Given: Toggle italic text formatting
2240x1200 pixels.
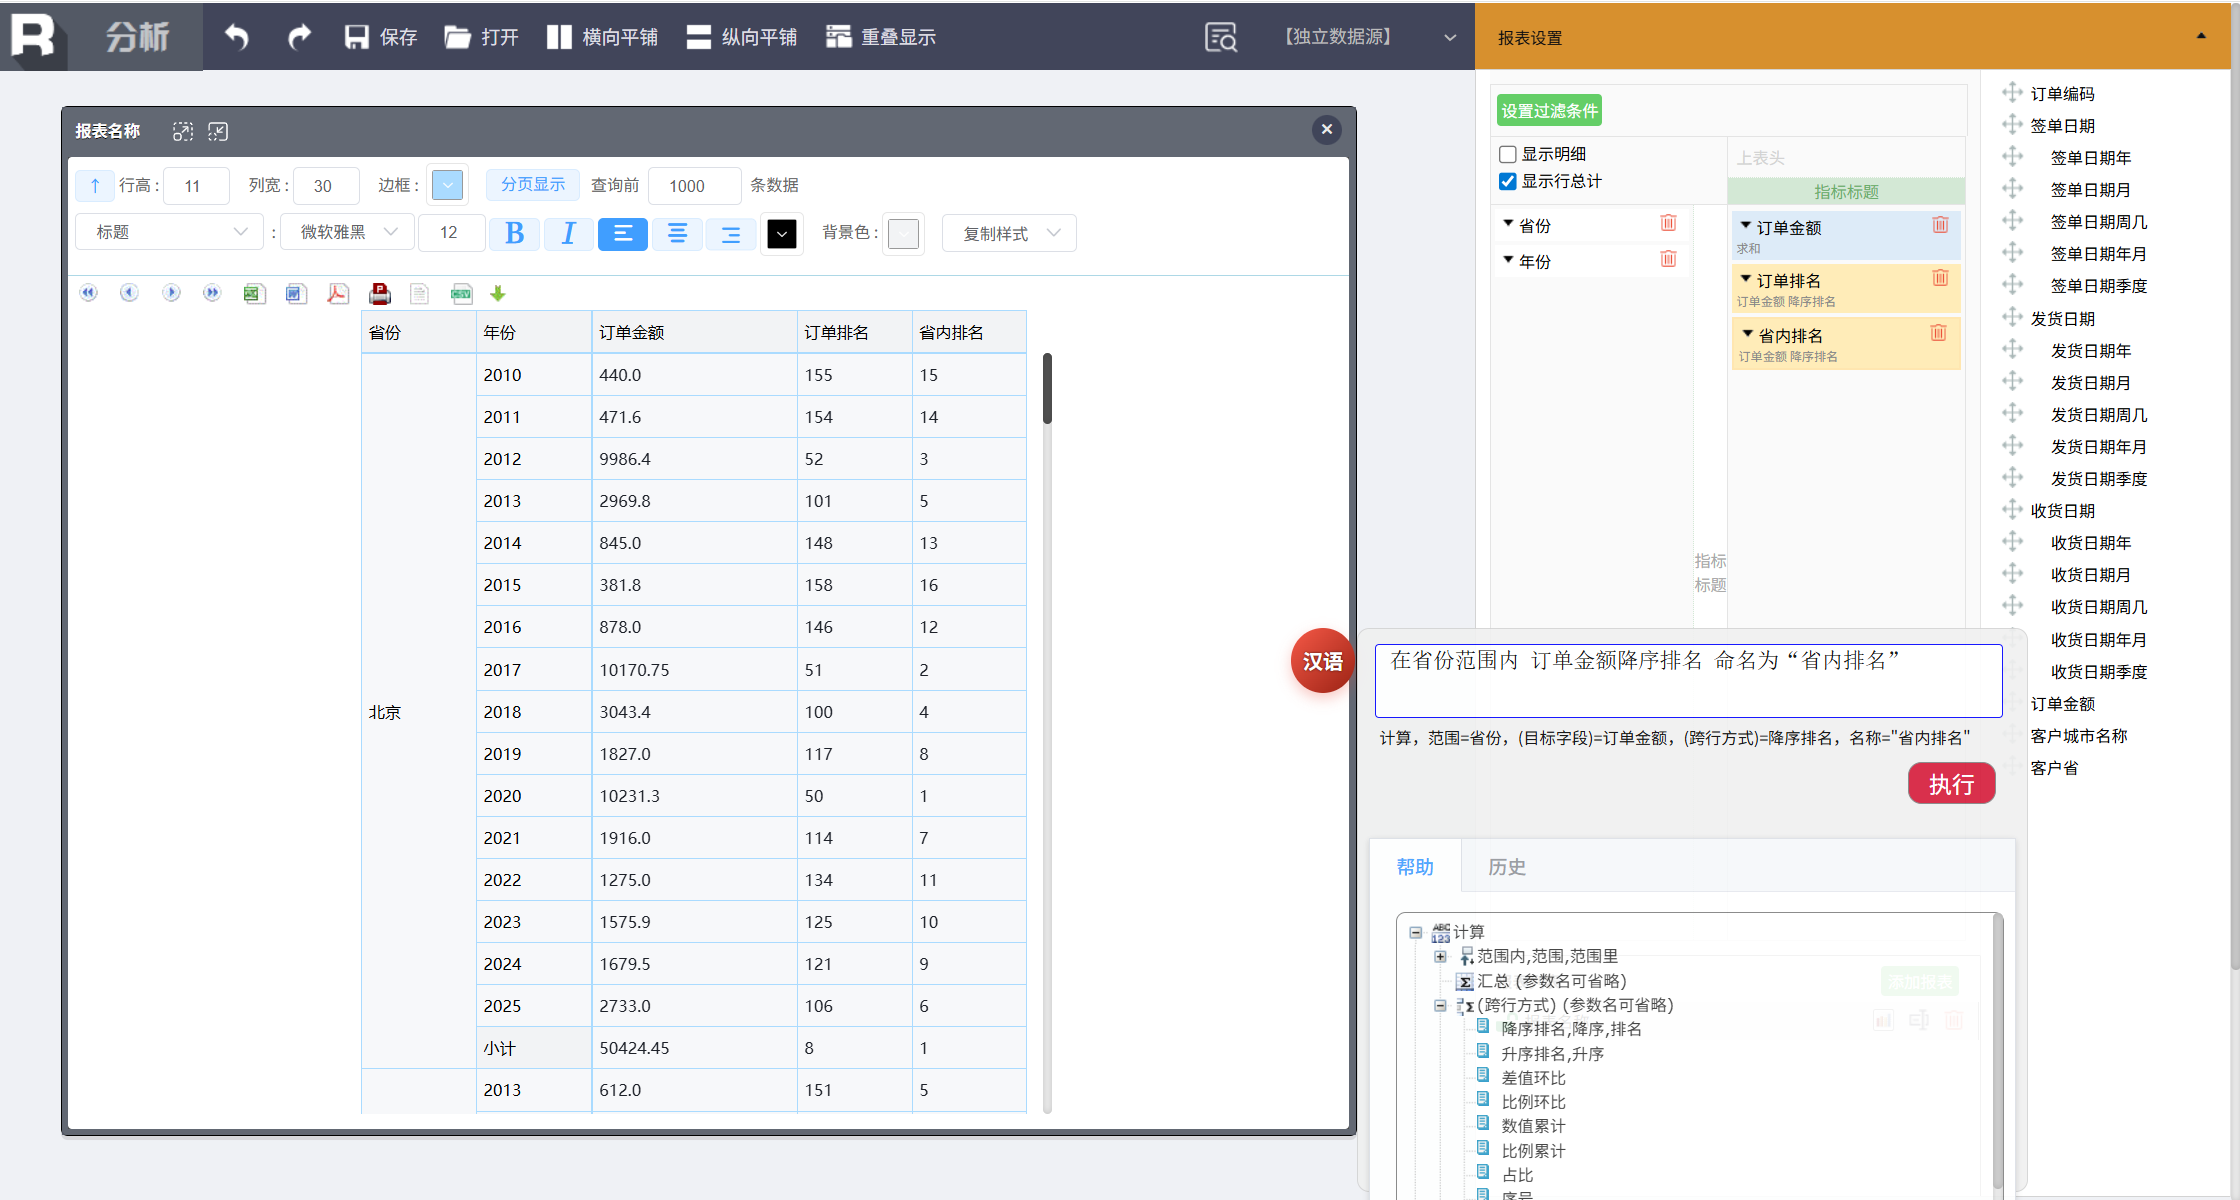Looking at the screenshot, I should click(568, 233).
